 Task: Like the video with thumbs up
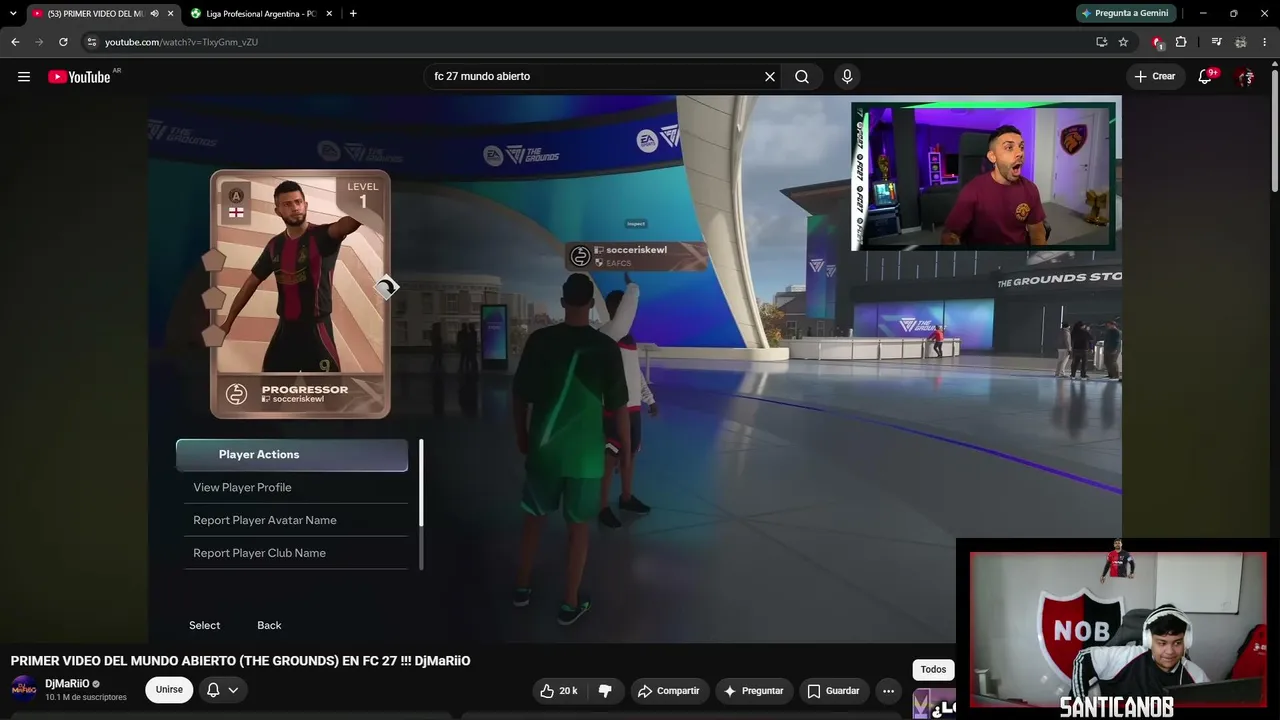[x=558, y=691]
